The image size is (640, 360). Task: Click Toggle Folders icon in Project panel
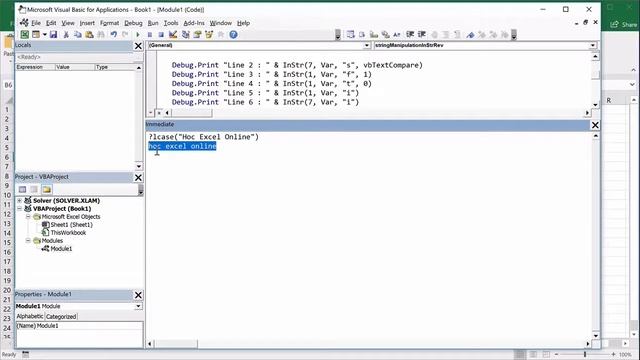point(47,189)
